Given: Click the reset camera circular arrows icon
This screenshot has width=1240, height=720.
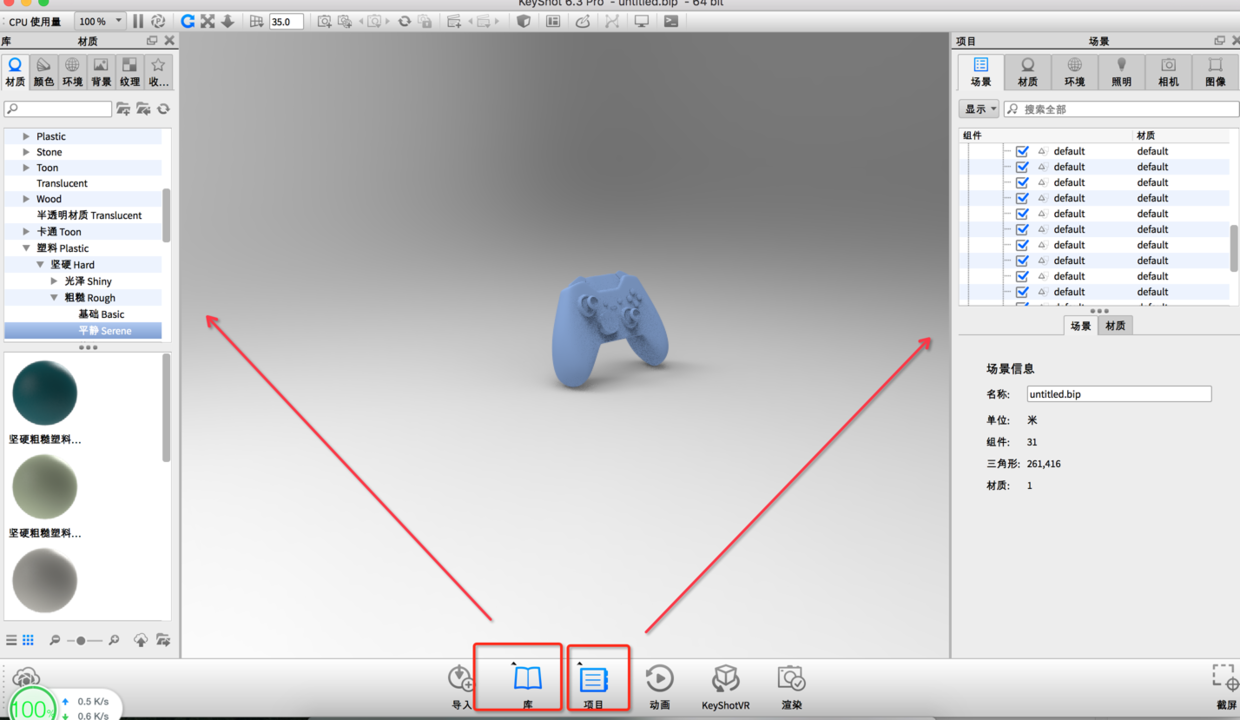Looking at the screenshot, I should [404, 21].
